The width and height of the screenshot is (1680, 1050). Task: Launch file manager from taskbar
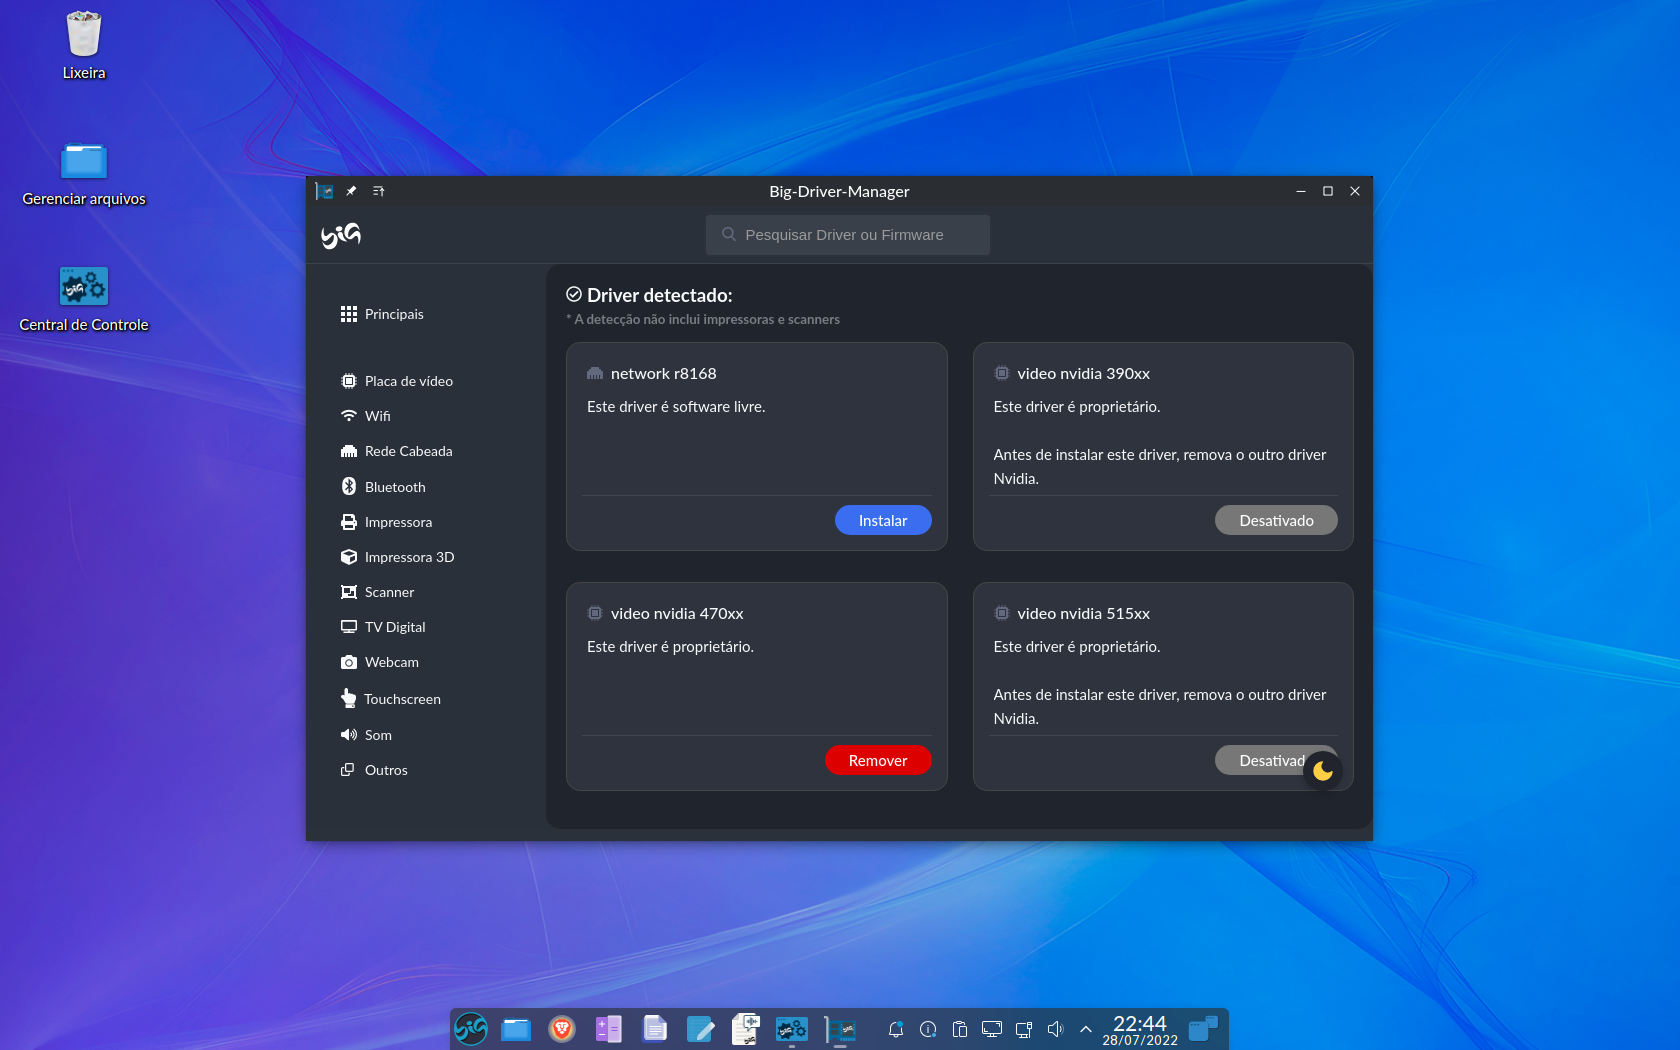(x=516, y=1029)
